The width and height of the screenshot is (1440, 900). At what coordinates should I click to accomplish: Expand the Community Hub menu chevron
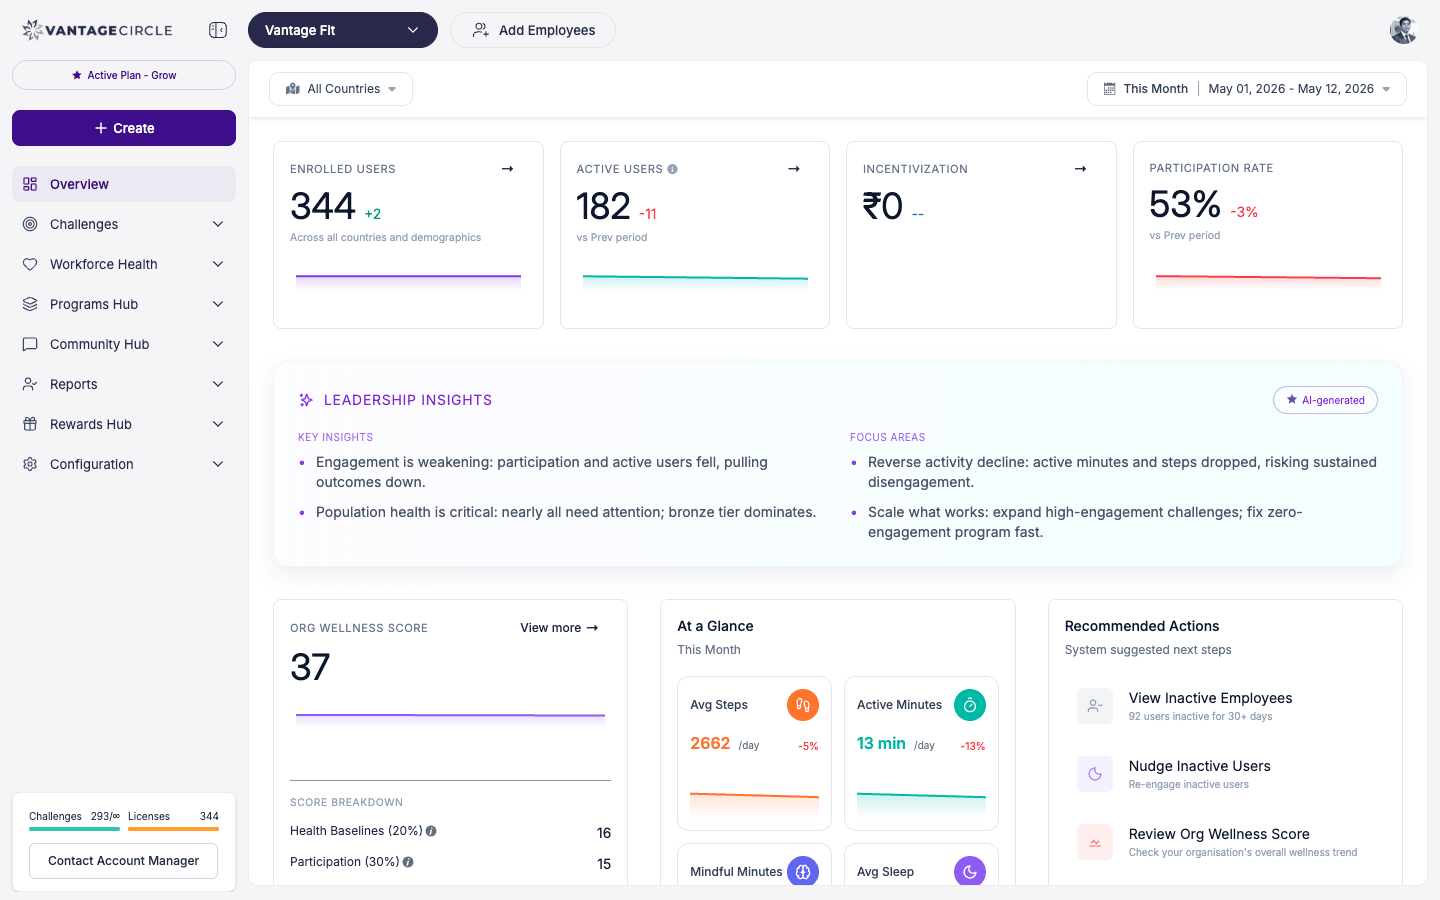pos(218,344)
